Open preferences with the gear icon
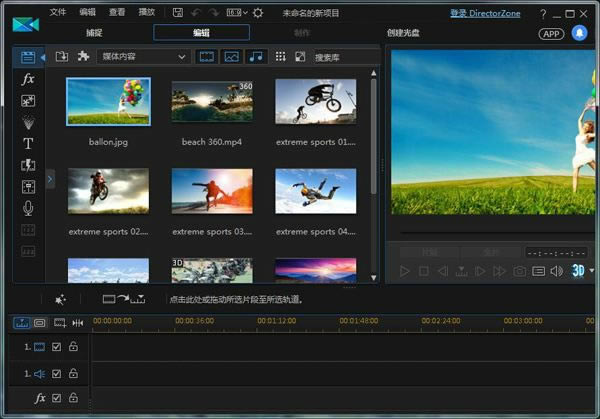600x419 pixels. point(258,13)
